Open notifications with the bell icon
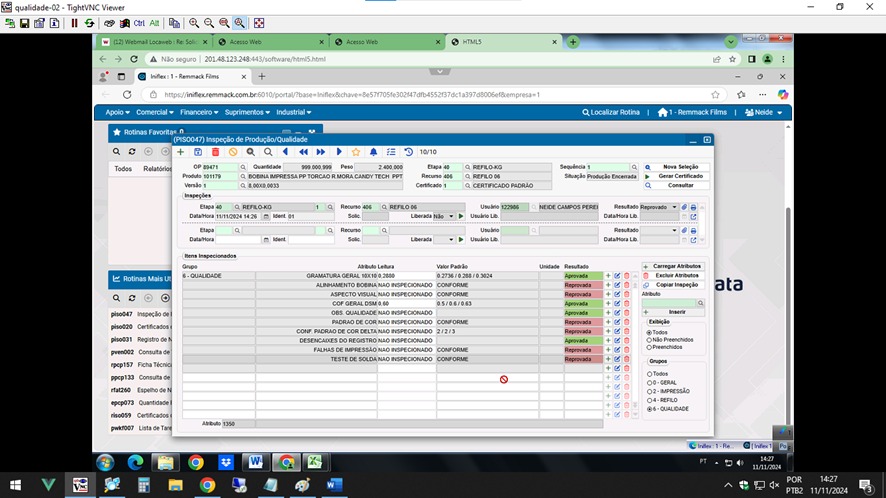 click(373, 152)
